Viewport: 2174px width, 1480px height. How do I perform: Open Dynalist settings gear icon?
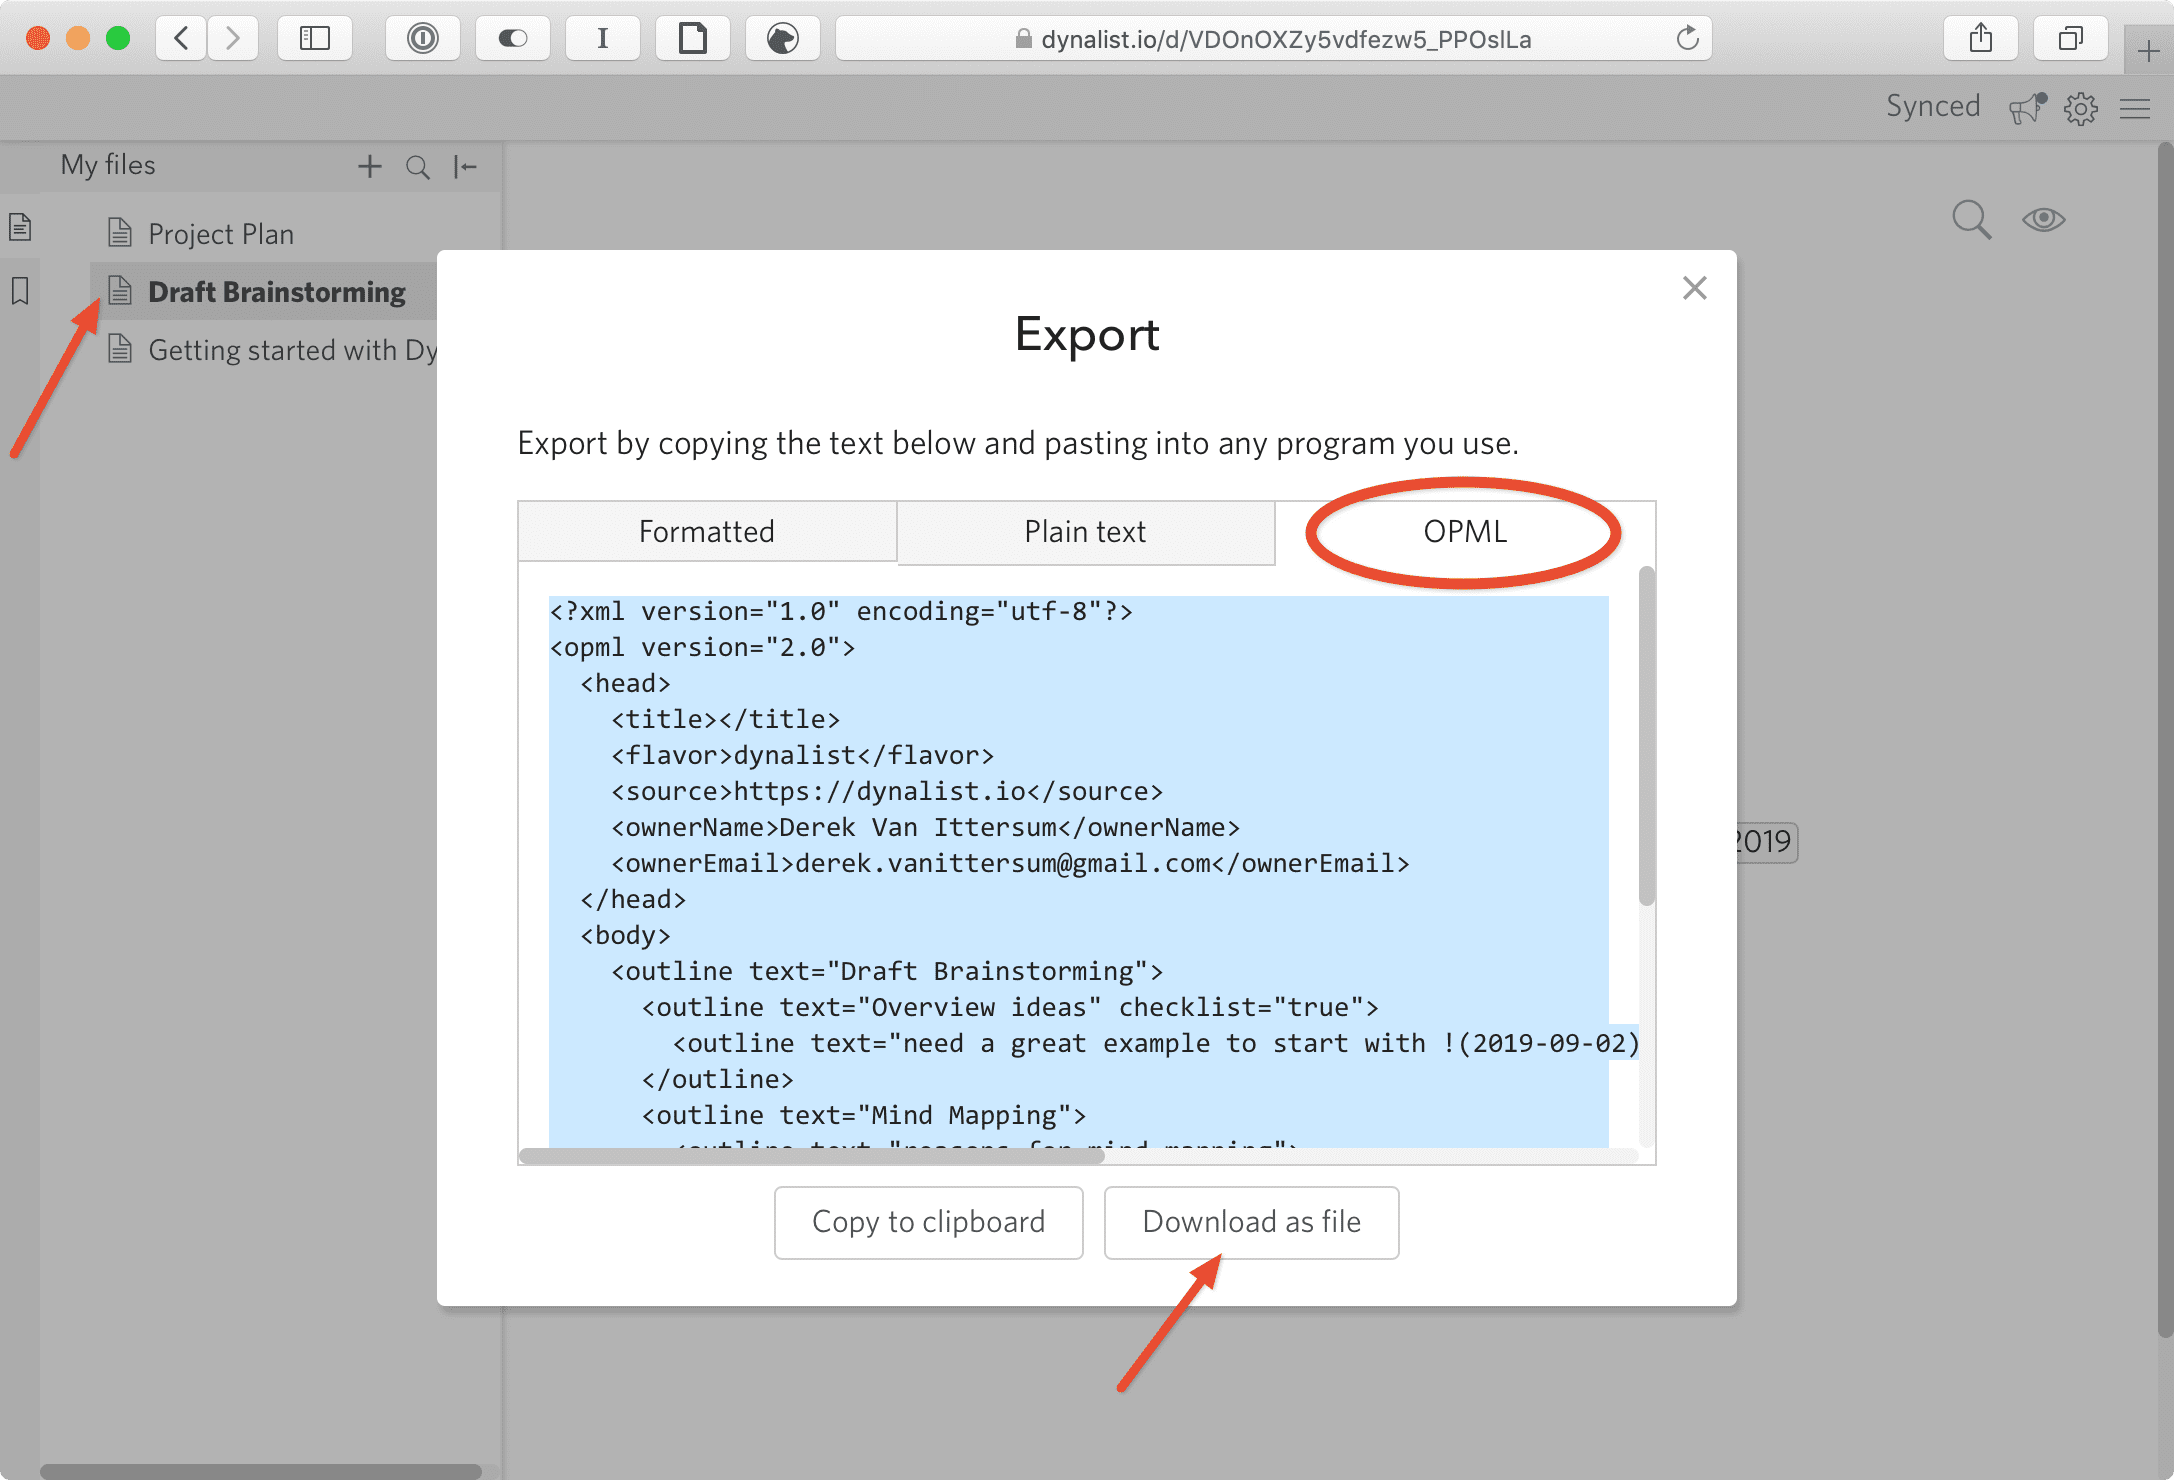pos(2081,108)
